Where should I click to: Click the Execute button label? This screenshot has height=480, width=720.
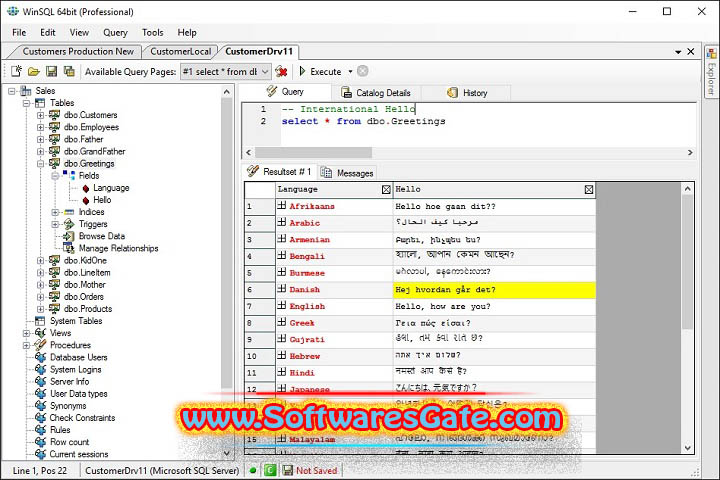click(326, 72)
